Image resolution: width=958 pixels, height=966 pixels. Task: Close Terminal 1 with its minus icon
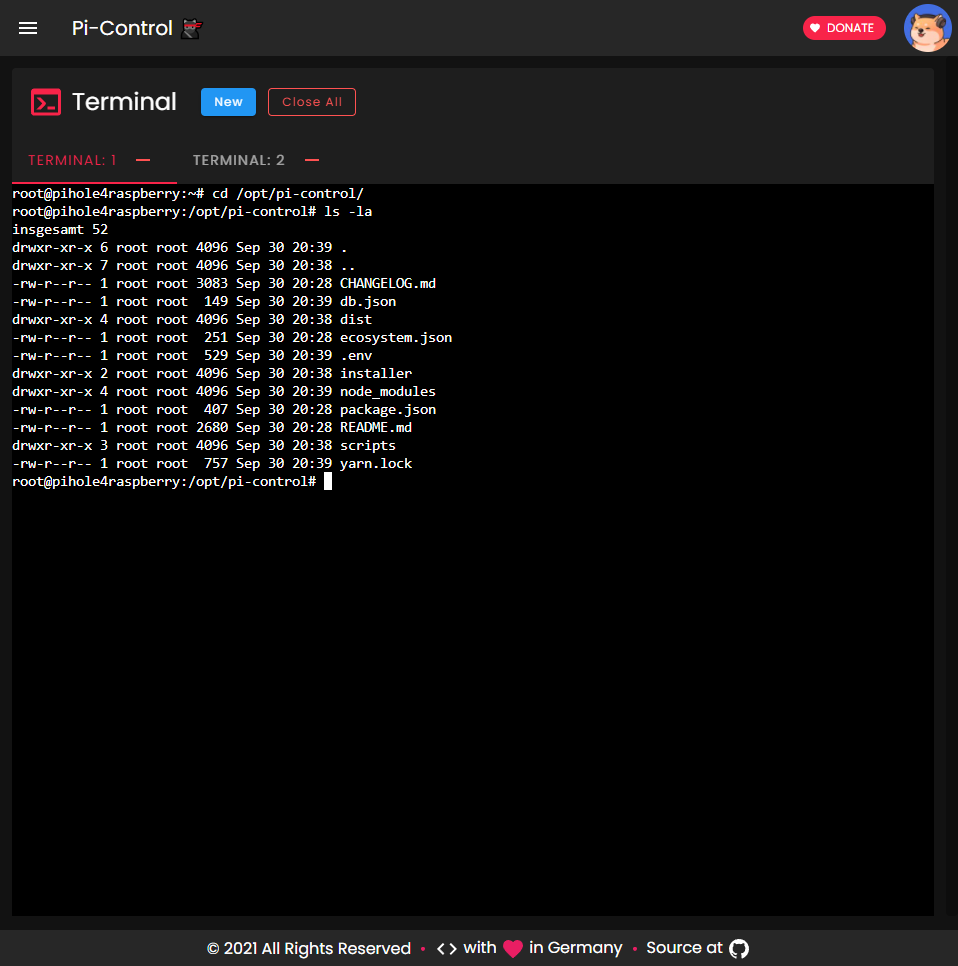(x=143, y=160)
